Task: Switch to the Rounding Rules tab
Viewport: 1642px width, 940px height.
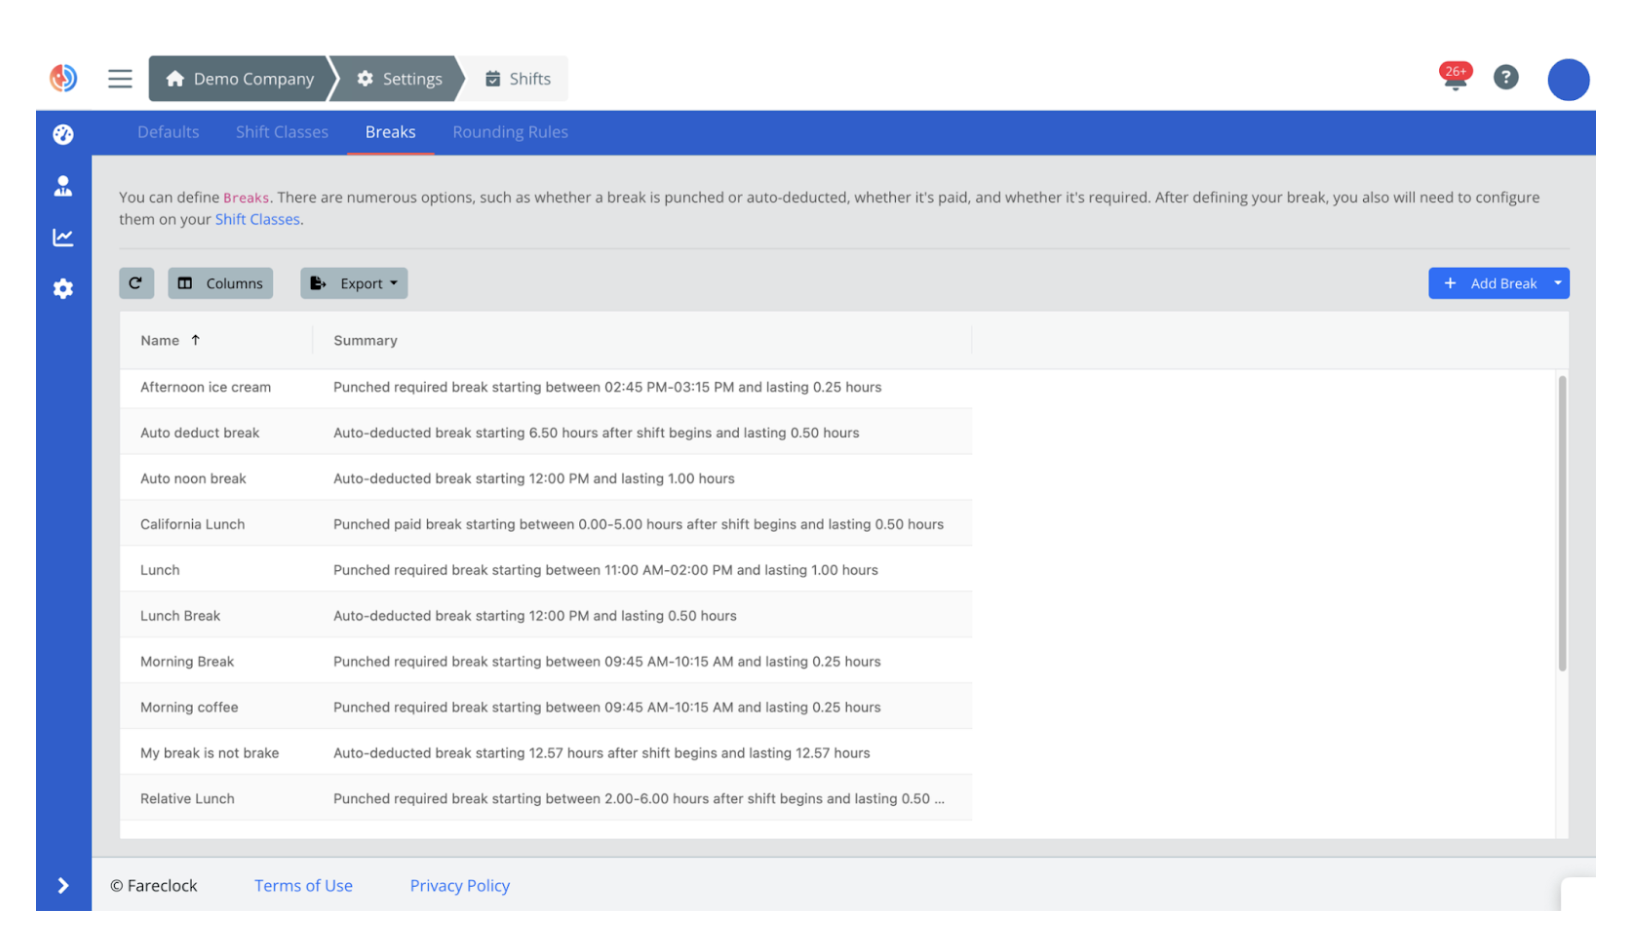Action: [510, 132]
